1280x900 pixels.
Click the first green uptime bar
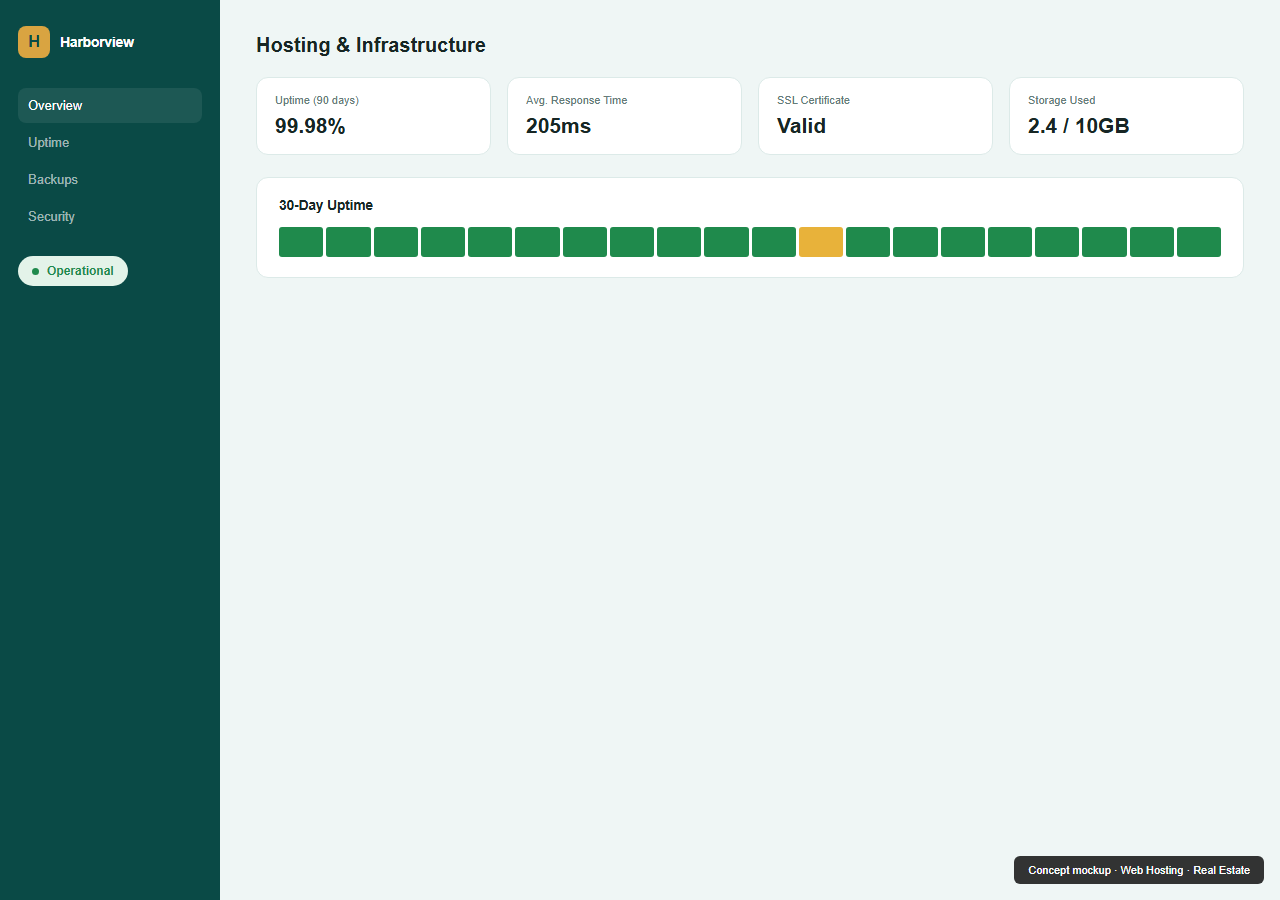pyautogui.click(x=301, y=242)
